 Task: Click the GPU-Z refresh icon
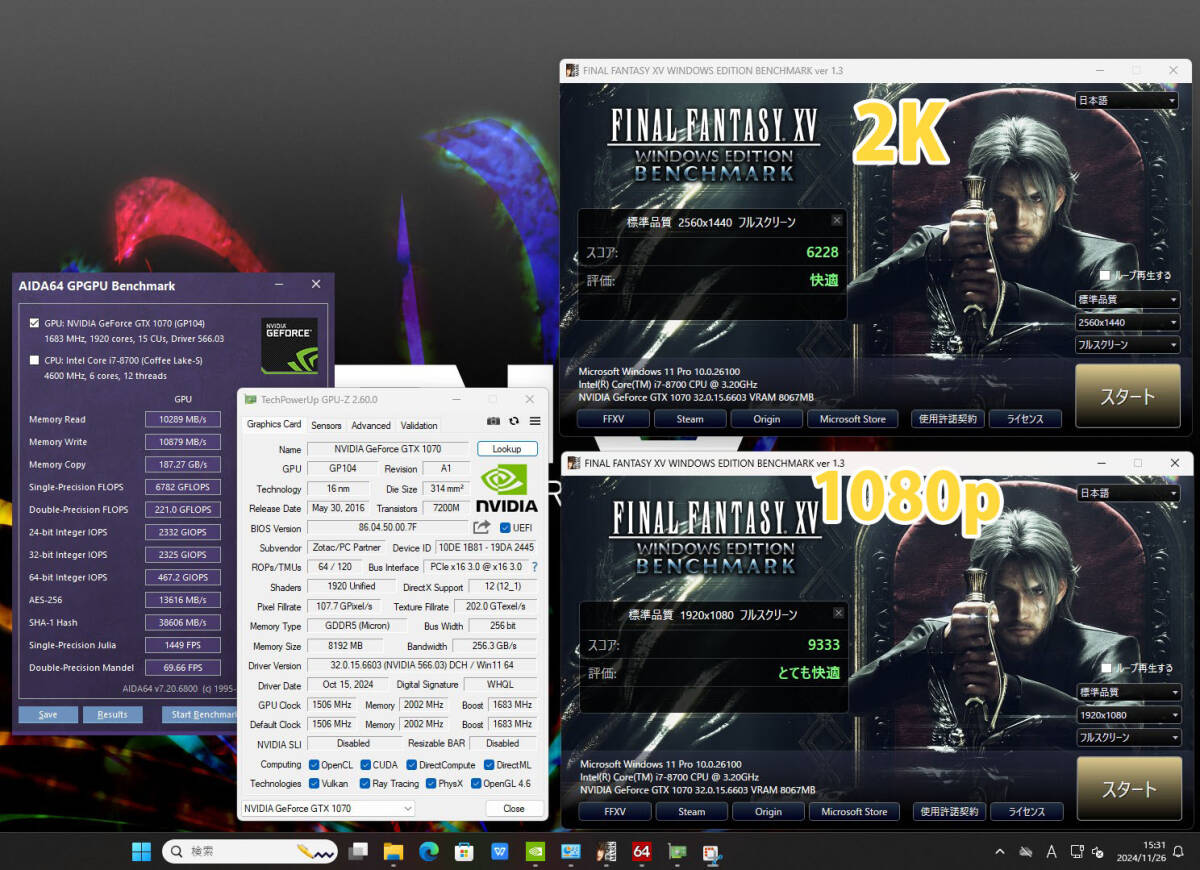(x=514, y=423)
